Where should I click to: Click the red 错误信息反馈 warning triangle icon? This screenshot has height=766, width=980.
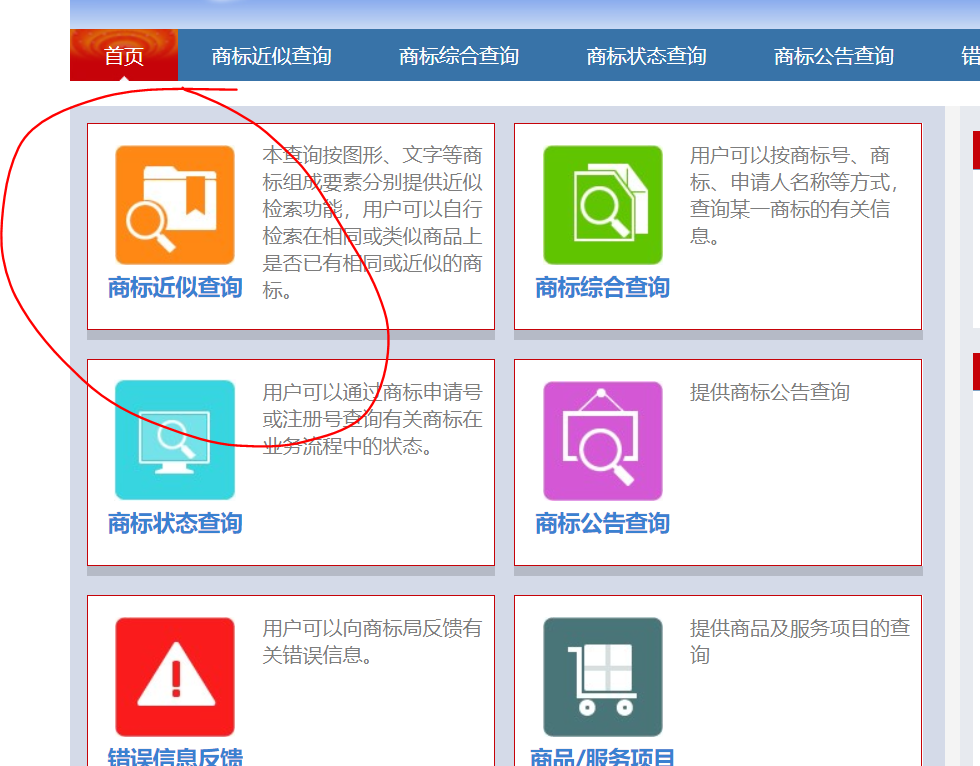pos(174,676)
